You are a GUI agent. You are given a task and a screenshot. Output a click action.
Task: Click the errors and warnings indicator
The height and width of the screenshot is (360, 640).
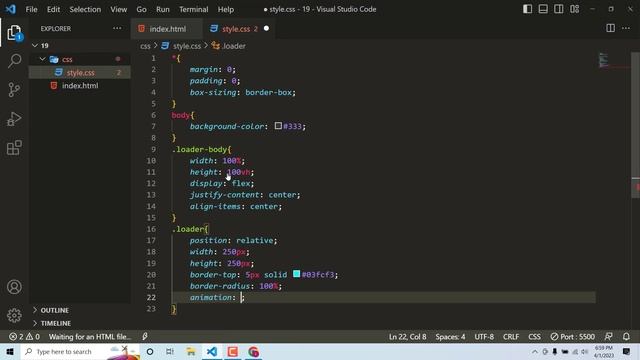24,337
